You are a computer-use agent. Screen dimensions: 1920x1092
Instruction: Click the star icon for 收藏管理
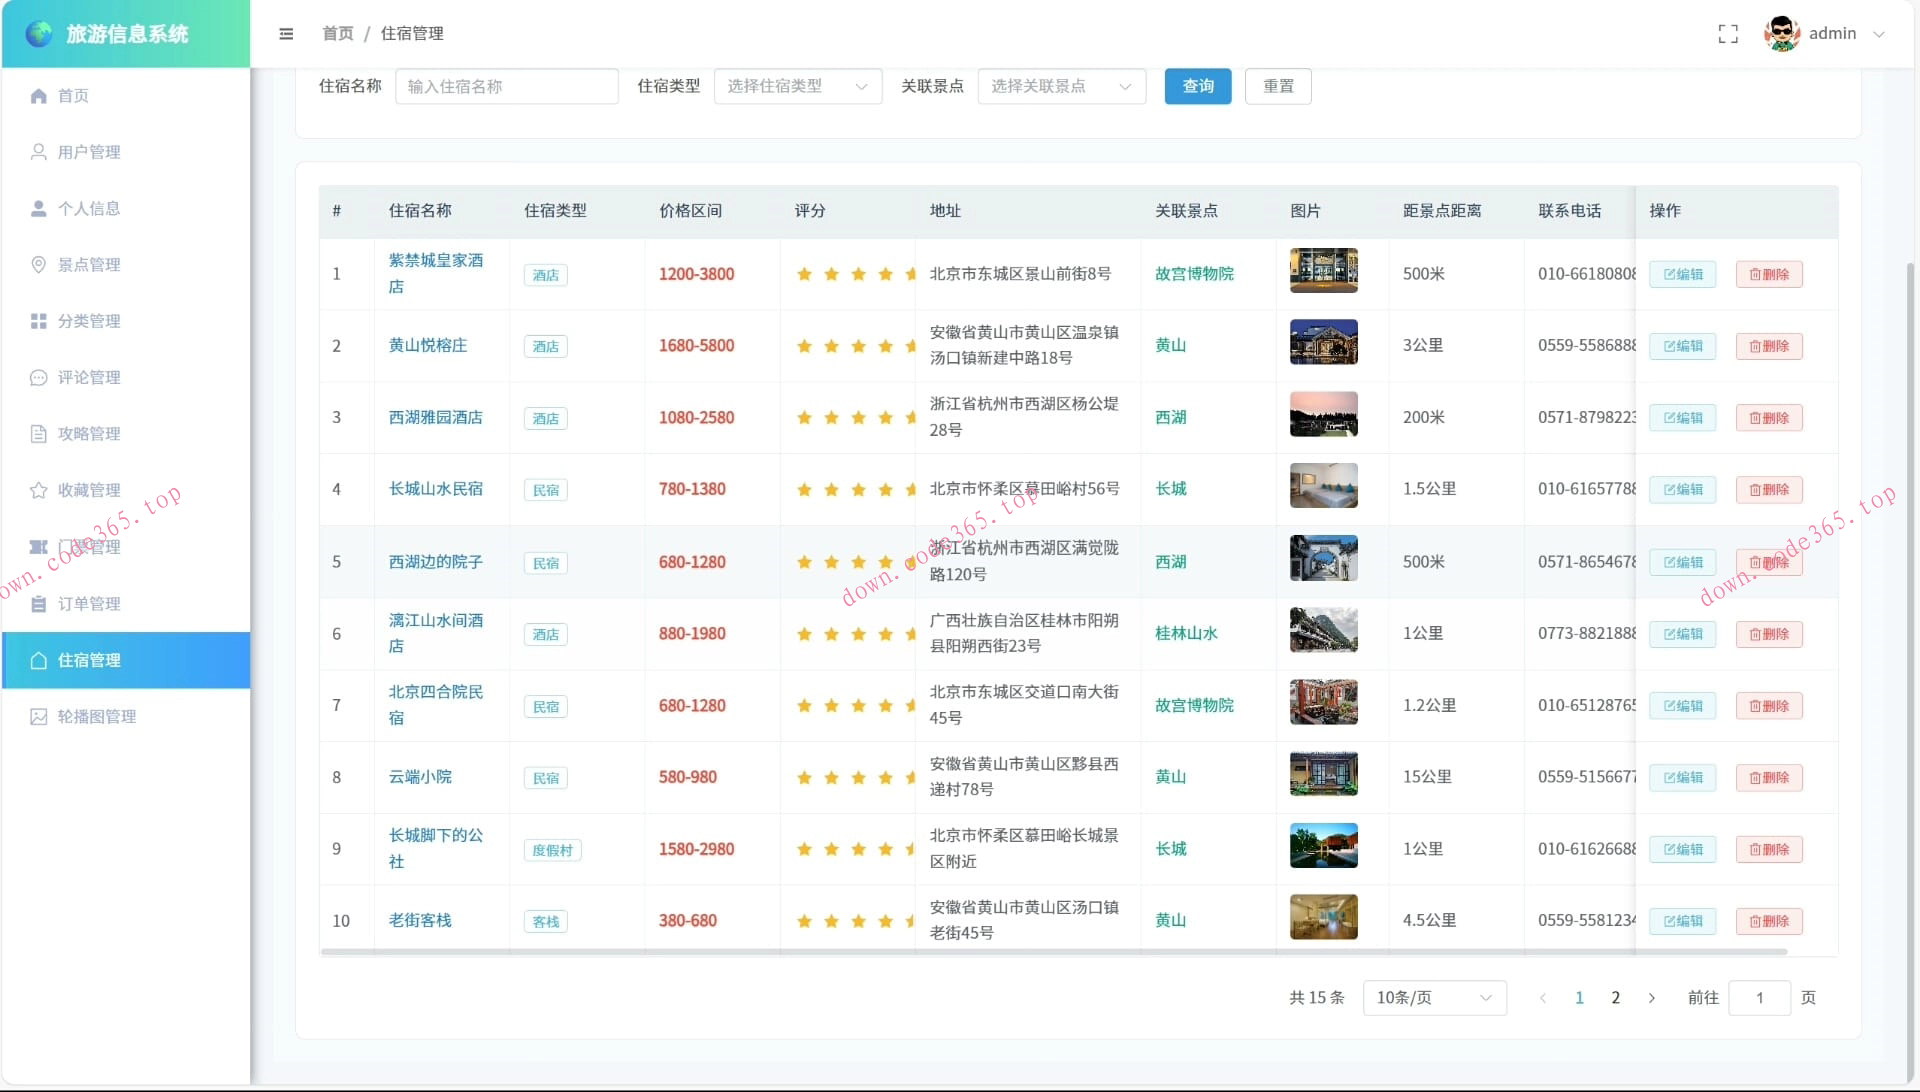pyautogui.click(x=38, y=490)
